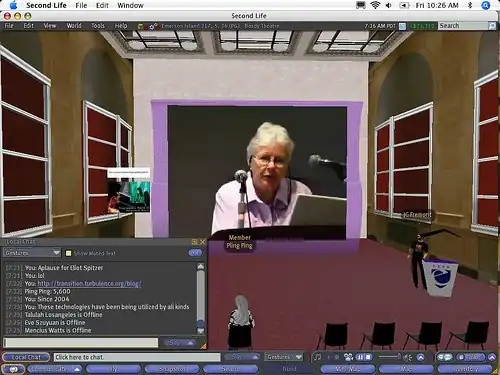
Task: Enable Show Muted Text checkbox
Action: (68, 253)
